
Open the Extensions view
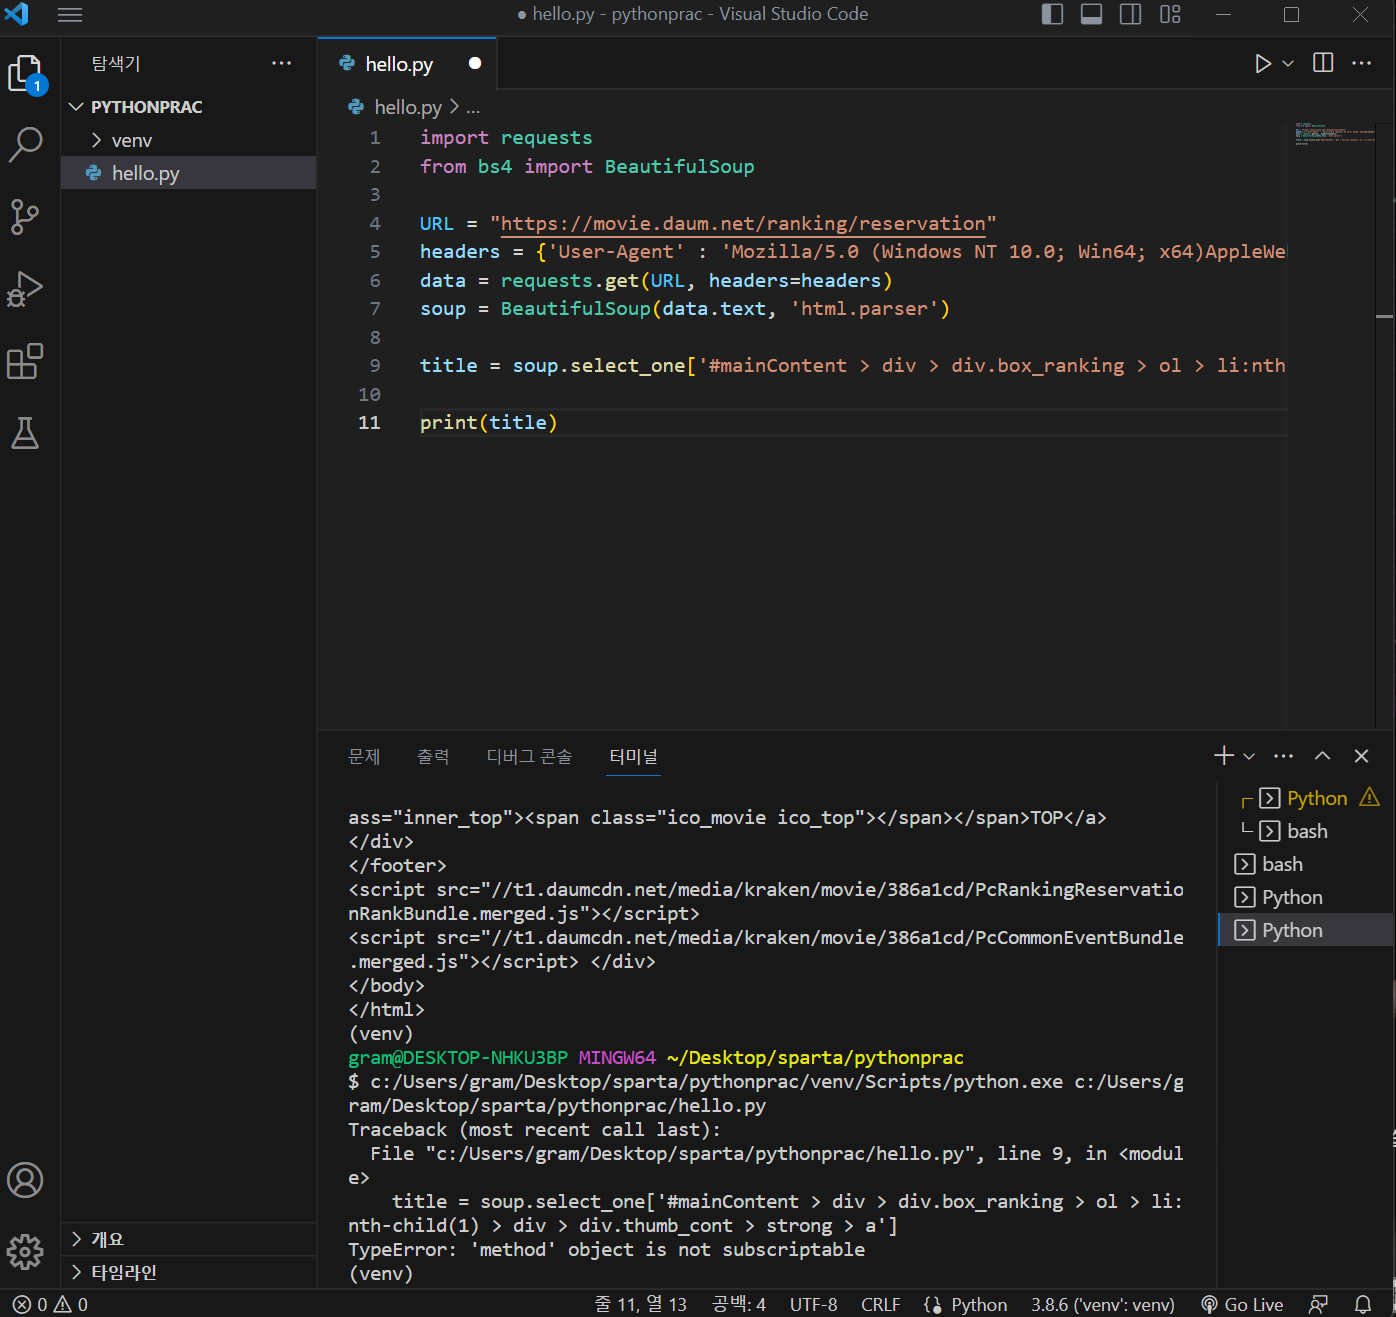pyautogui.click(x=25, y=361)
